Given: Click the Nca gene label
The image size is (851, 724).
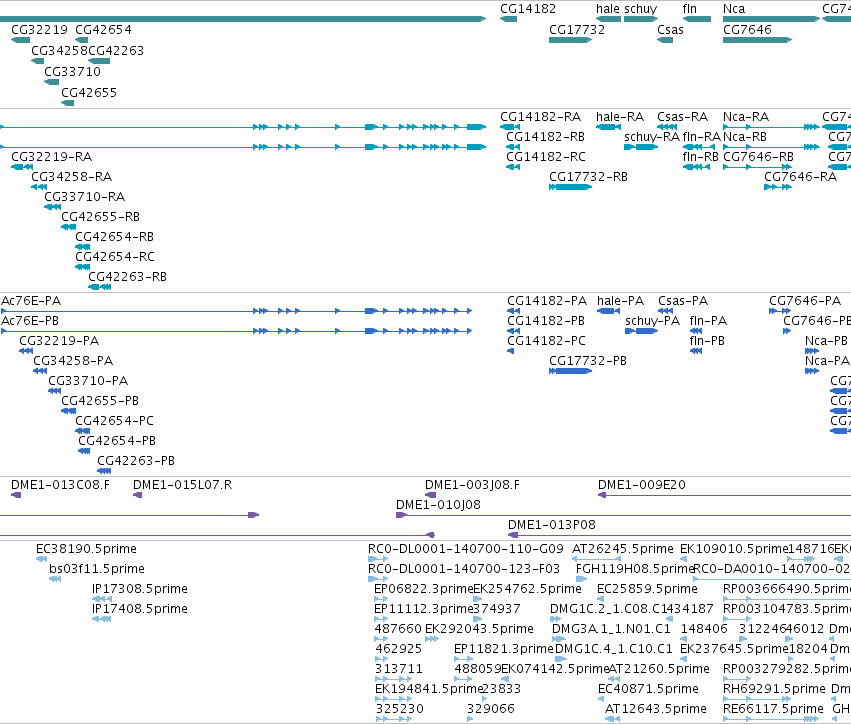Looking at the screenshot, I should tap(734, 9).
